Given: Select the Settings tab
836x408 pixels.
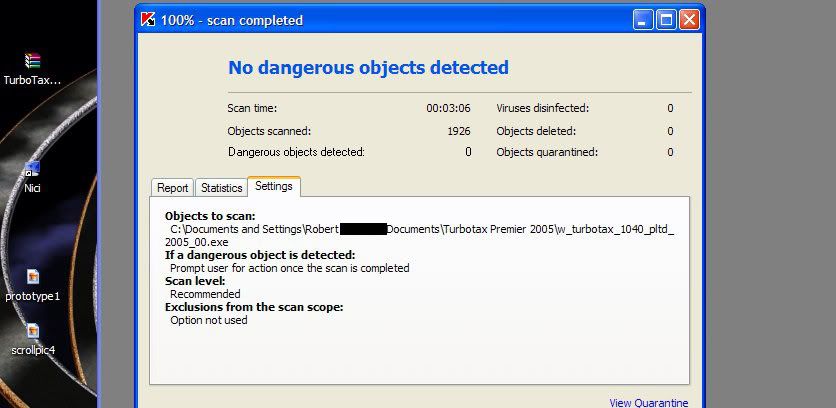Looking at the screenshot, I should 274,186.
